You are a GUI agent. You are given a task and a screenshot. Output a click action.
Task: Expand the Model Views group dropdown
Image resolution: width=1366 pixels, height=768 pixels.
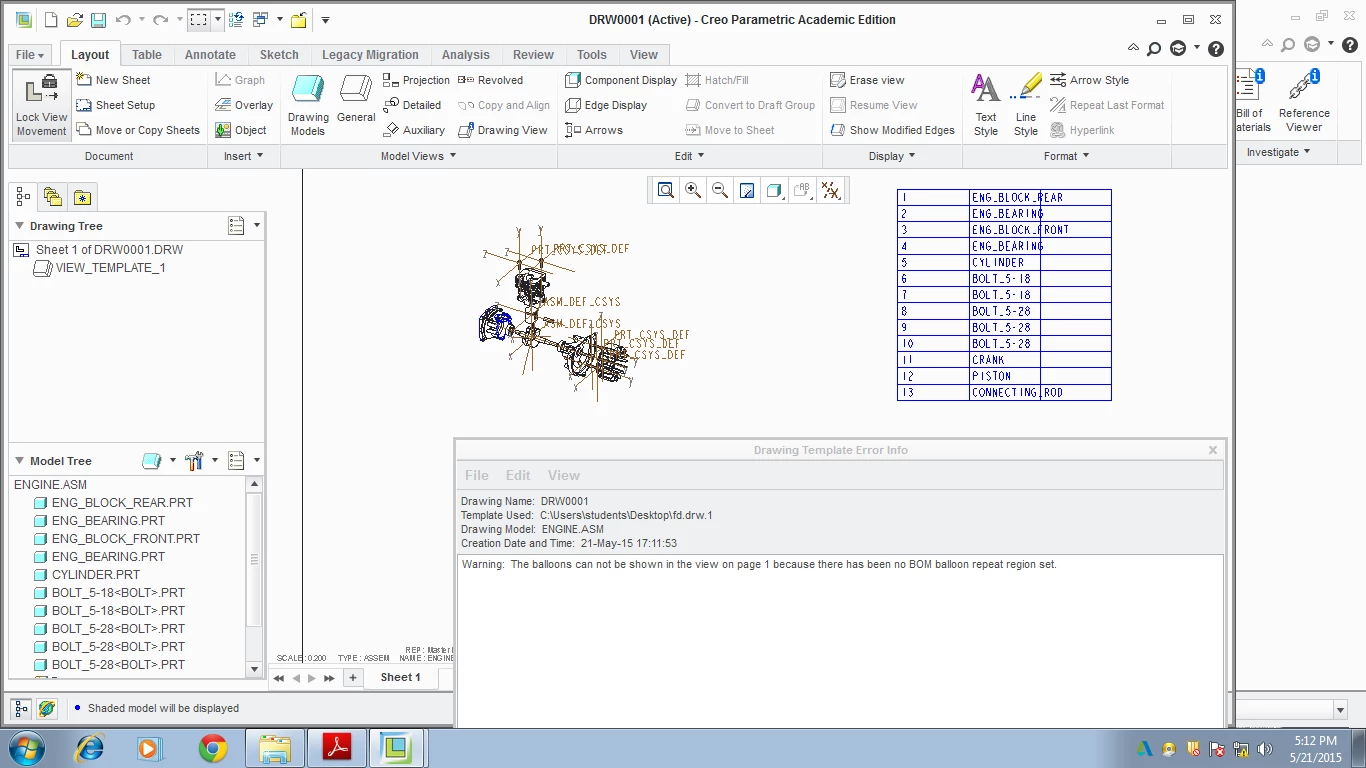(418, 156)
